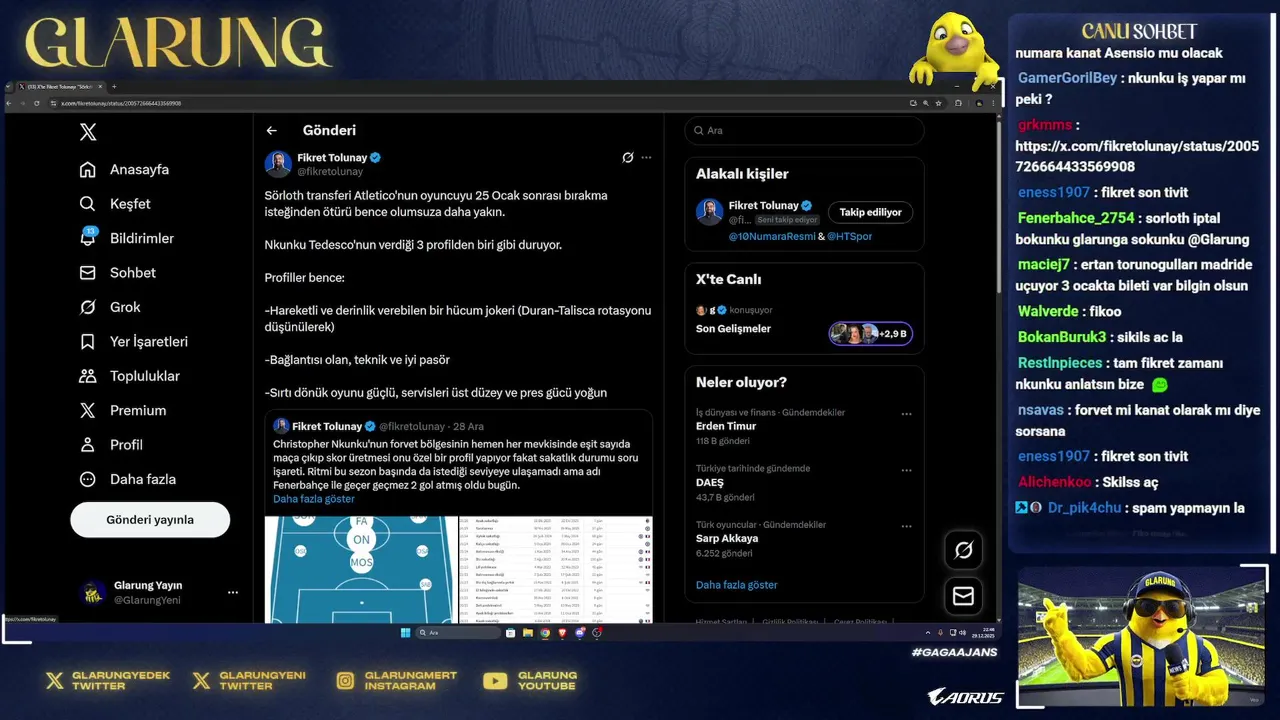The width and height of the screenshot is (1280, 720).
Task: Open @HTSpor mention link
Action: [x=849, y=237]
